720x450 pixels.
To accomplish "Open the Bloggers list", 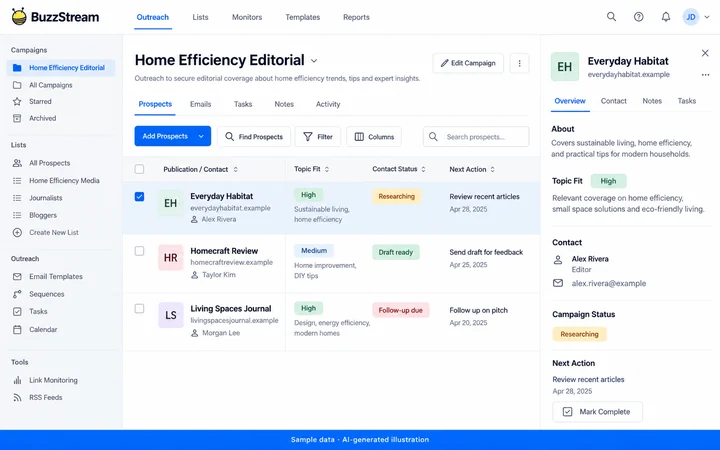I will pyautogui.click(x=43, y=215).
